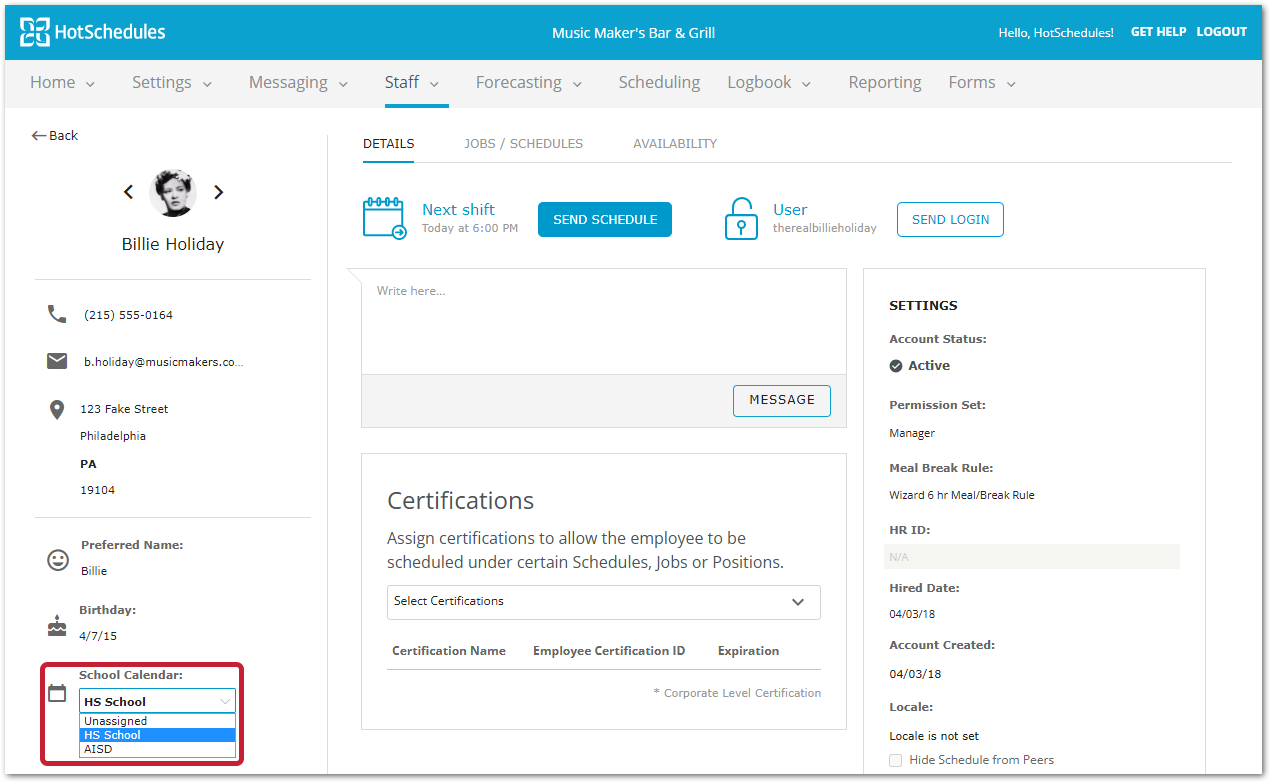Click the smiley Preferred Name icon

pos(58,560)
